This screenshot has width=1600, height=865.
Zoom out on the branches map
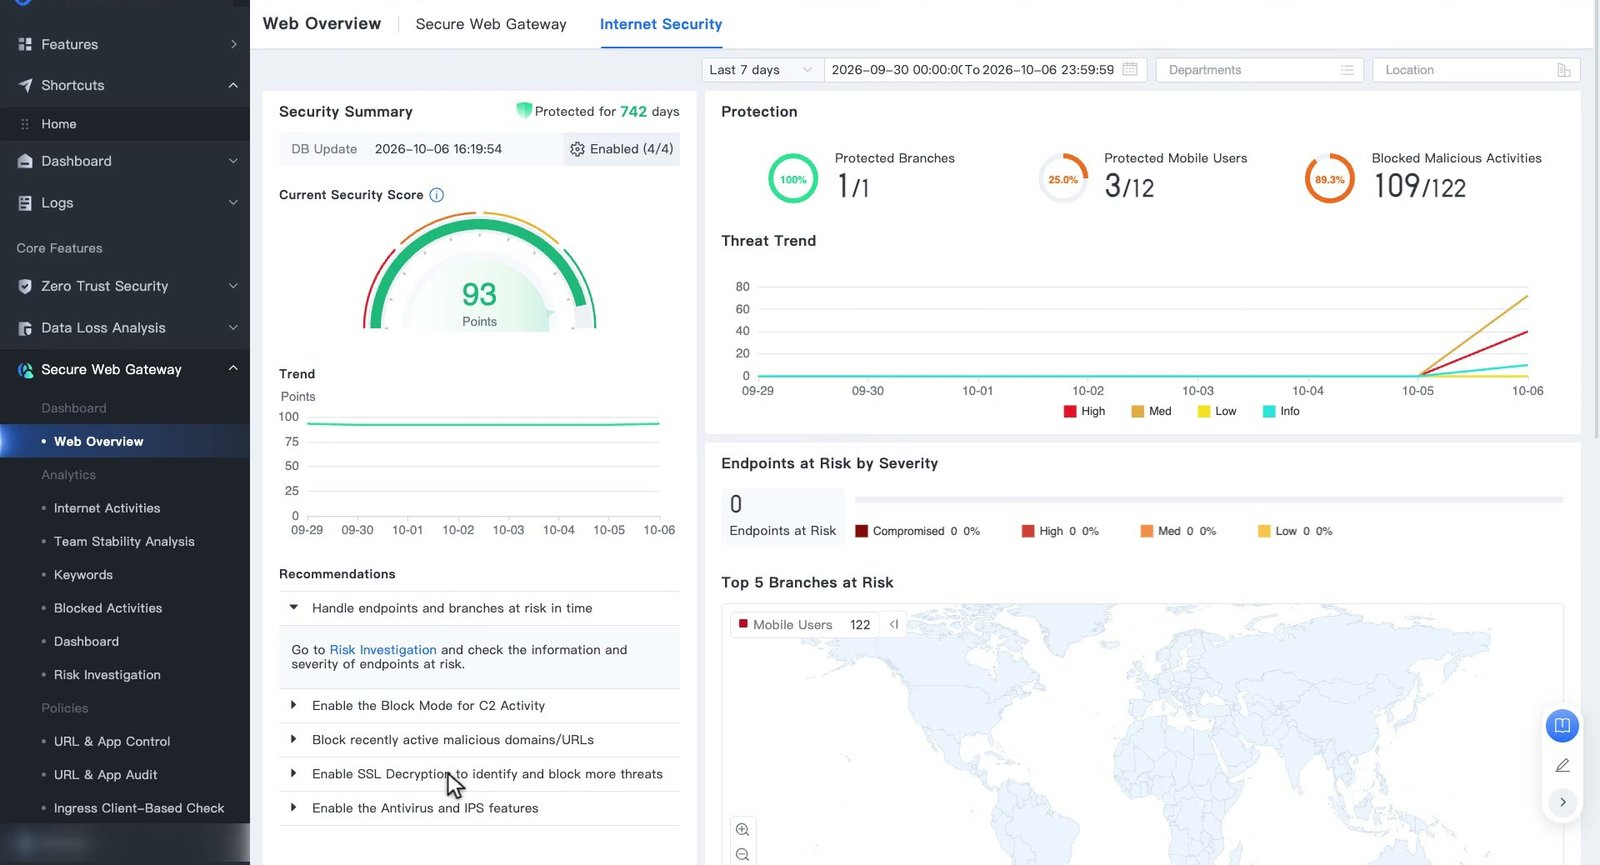(742, 855)
